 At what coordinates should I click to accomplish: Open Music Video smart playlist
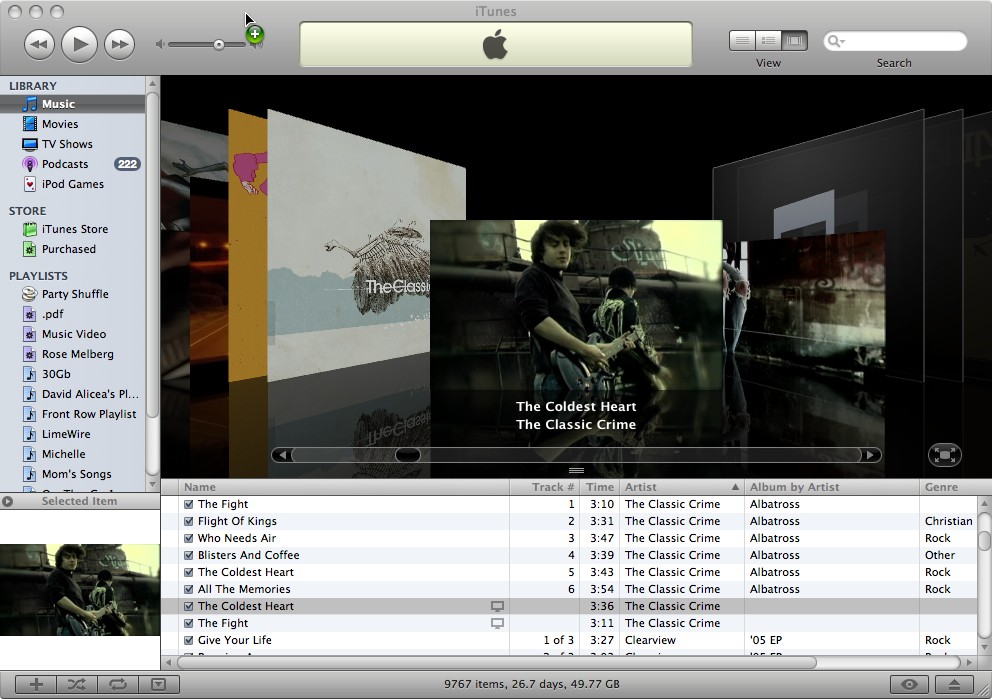[x=73, y=334]
